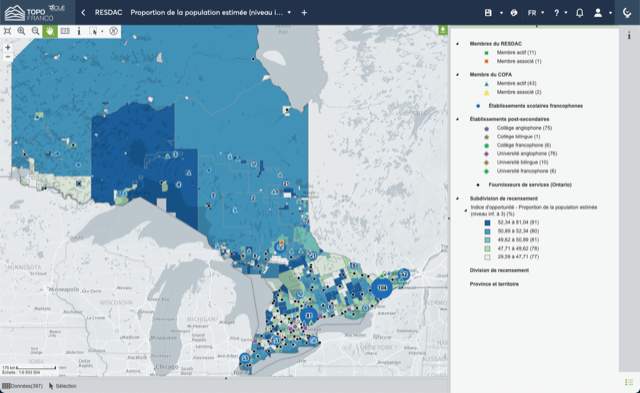Open the user account dropdown arrow
This screenshot has height=393, width=640.
(610, 13)
